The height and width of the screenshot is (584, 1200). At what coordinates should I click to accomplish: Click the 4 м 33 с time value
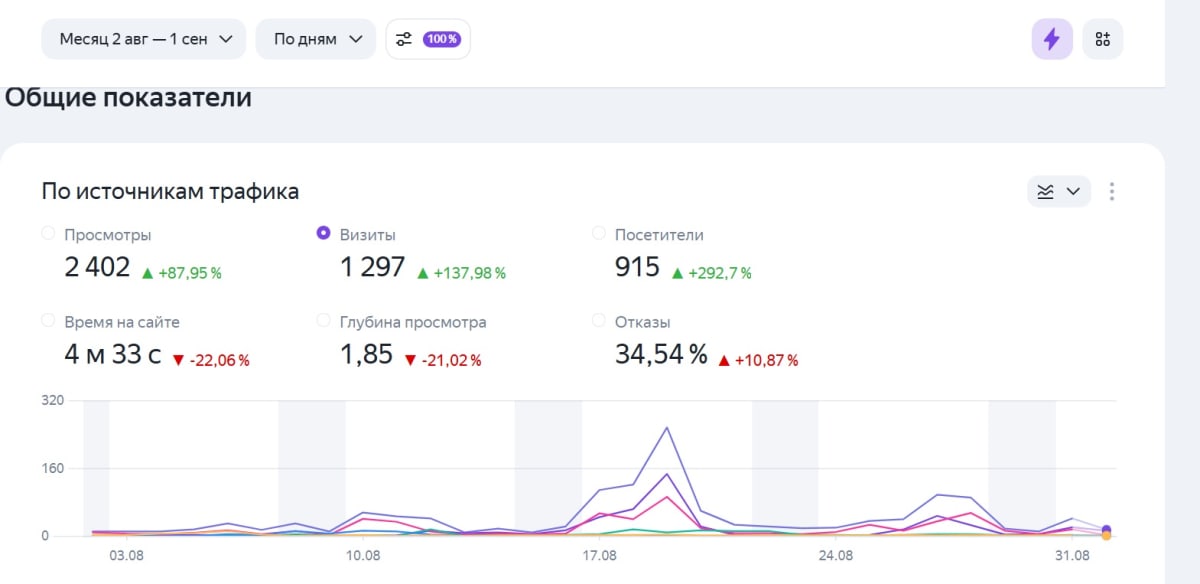[x=113, y=354]
